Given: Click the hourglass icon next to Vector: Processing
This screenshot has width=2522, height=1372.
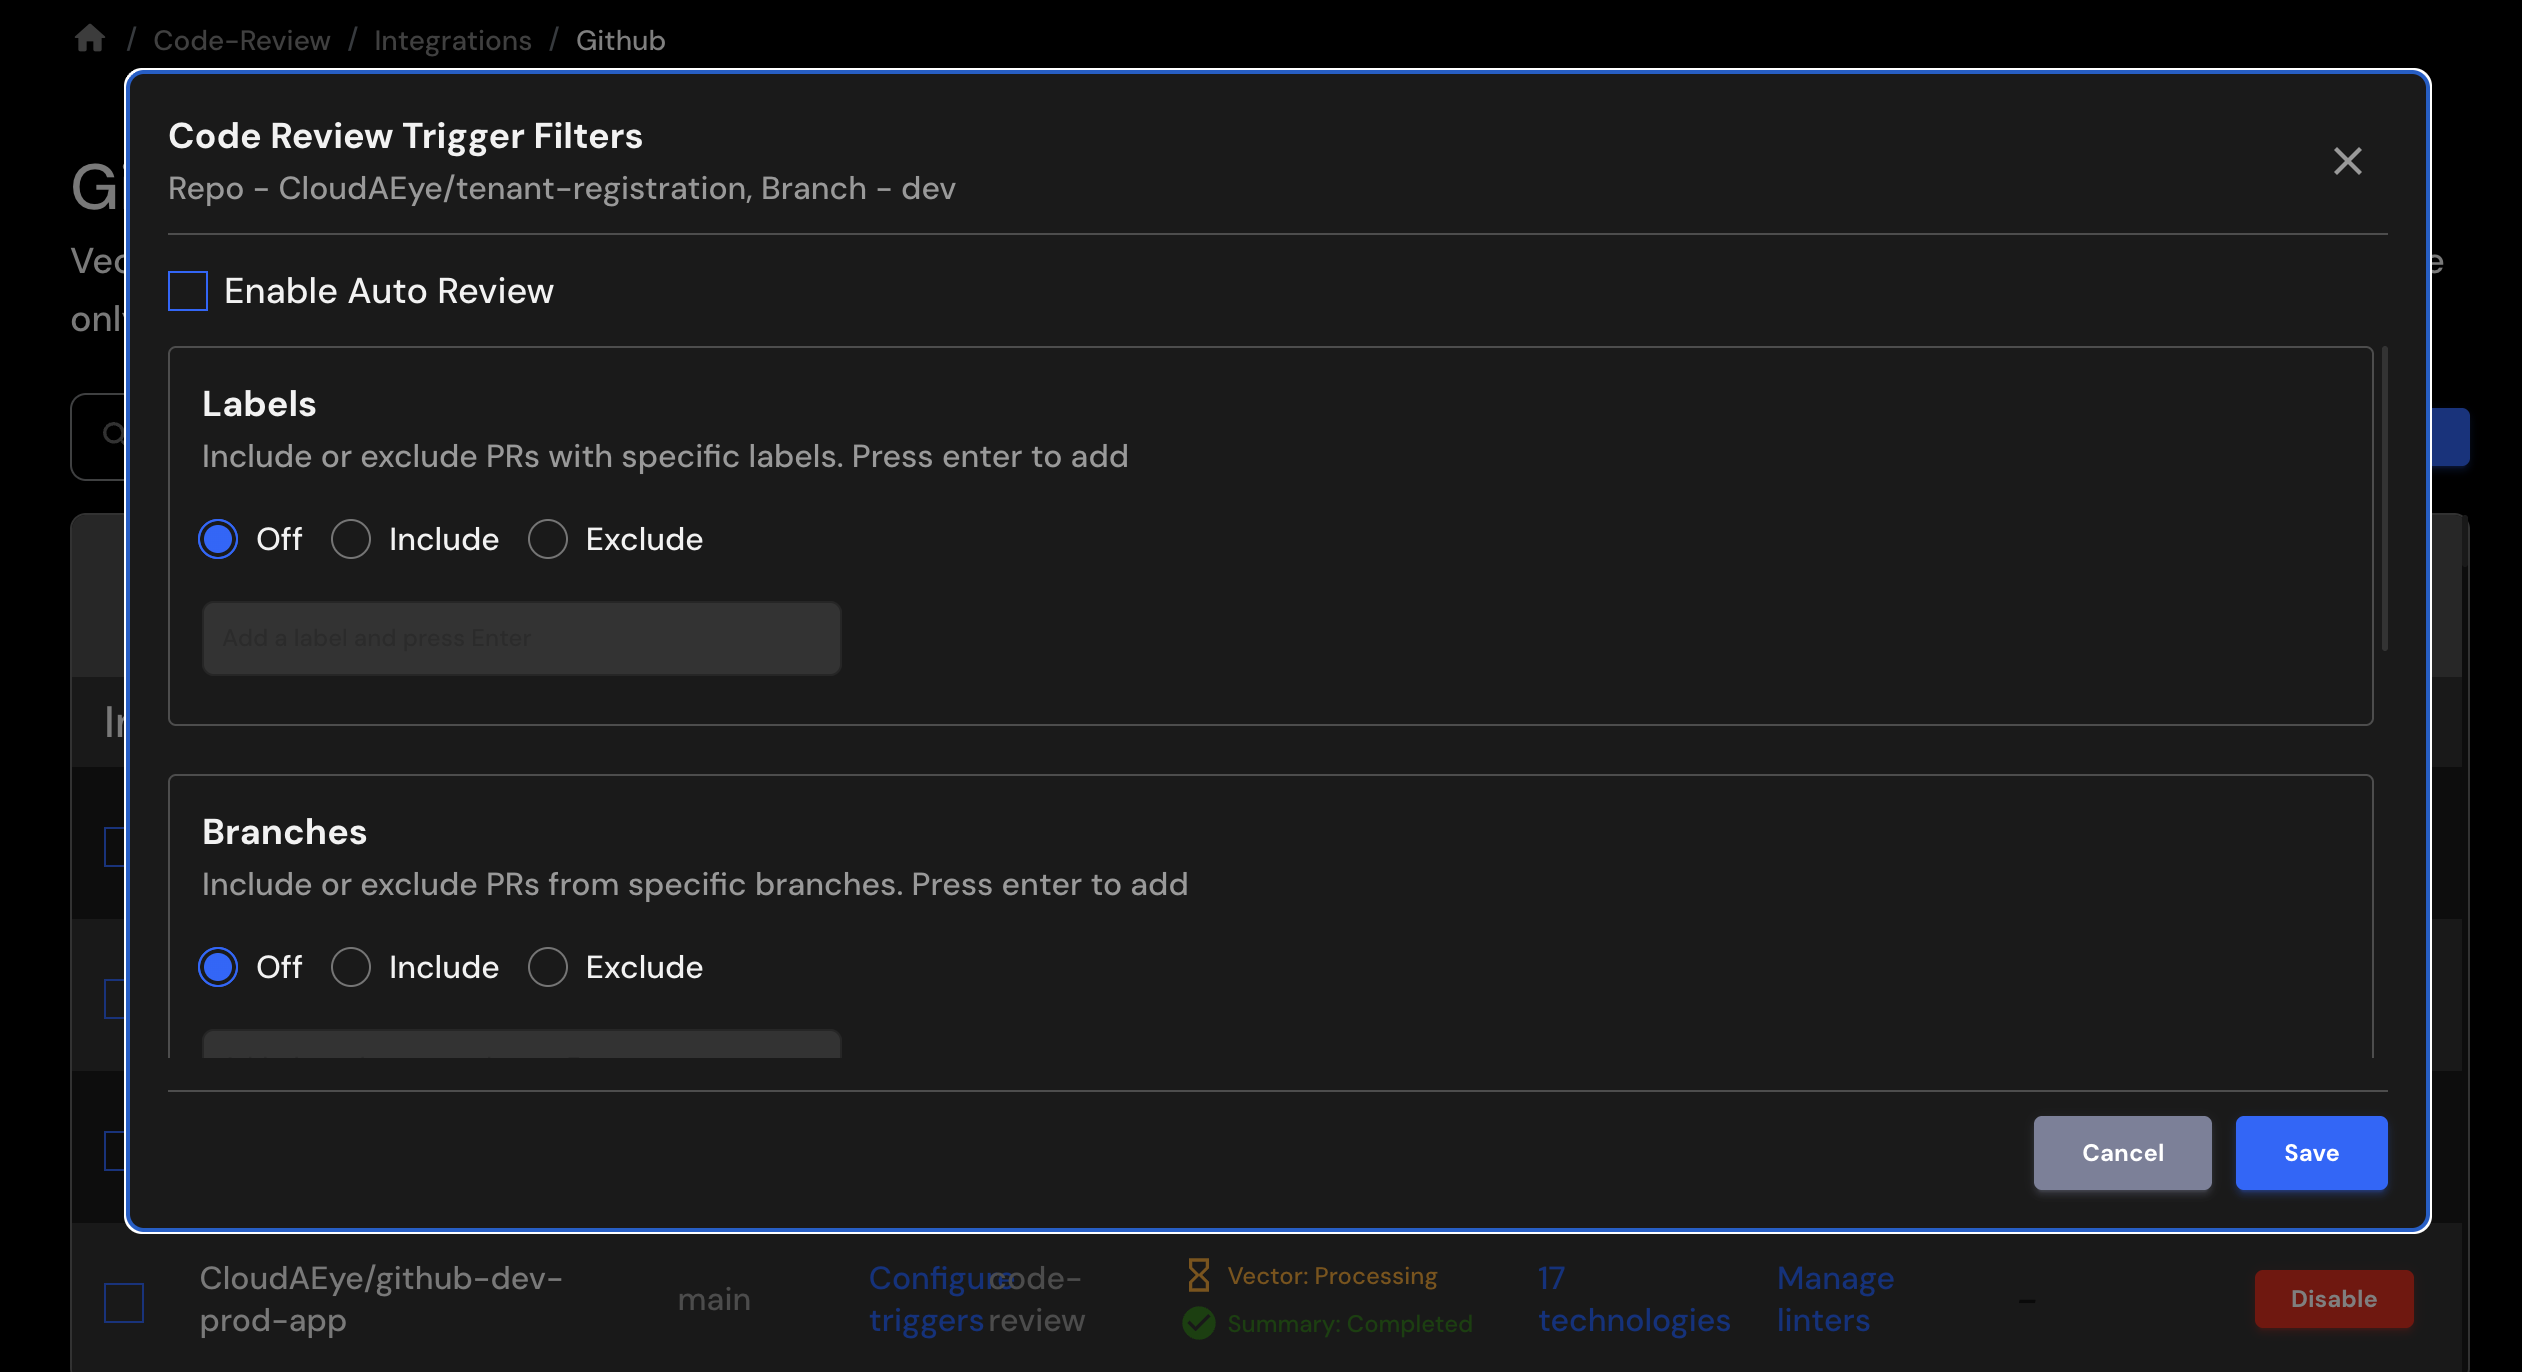Looking at the screenshot, I should pos(1198,1274).
